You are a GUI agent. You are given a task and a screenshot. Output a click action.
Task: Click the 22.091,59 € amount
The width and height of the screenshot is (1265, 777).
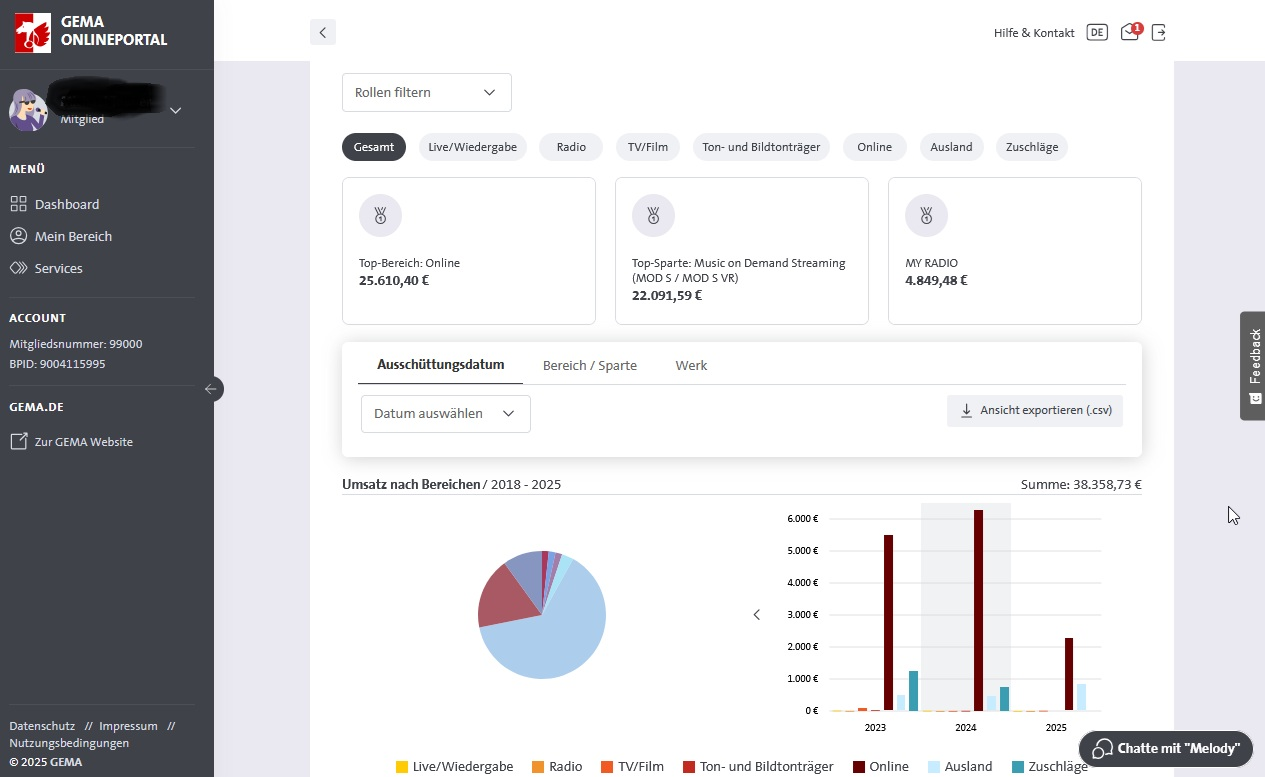tap(667, 295)
